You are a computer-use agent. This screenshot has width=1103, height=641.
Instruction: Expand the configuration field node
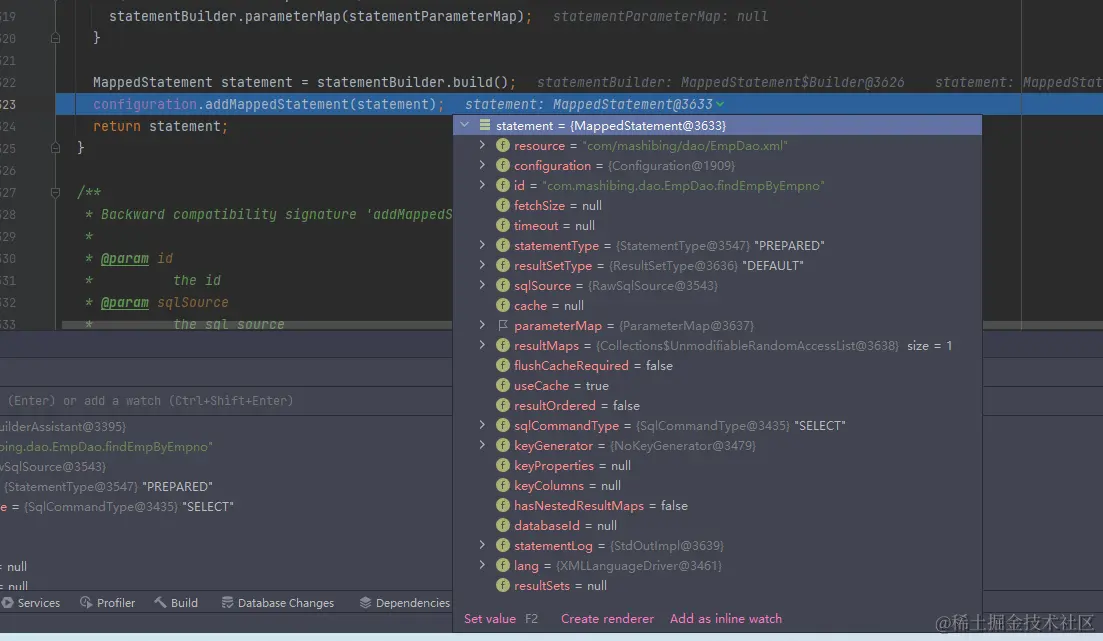482,165
